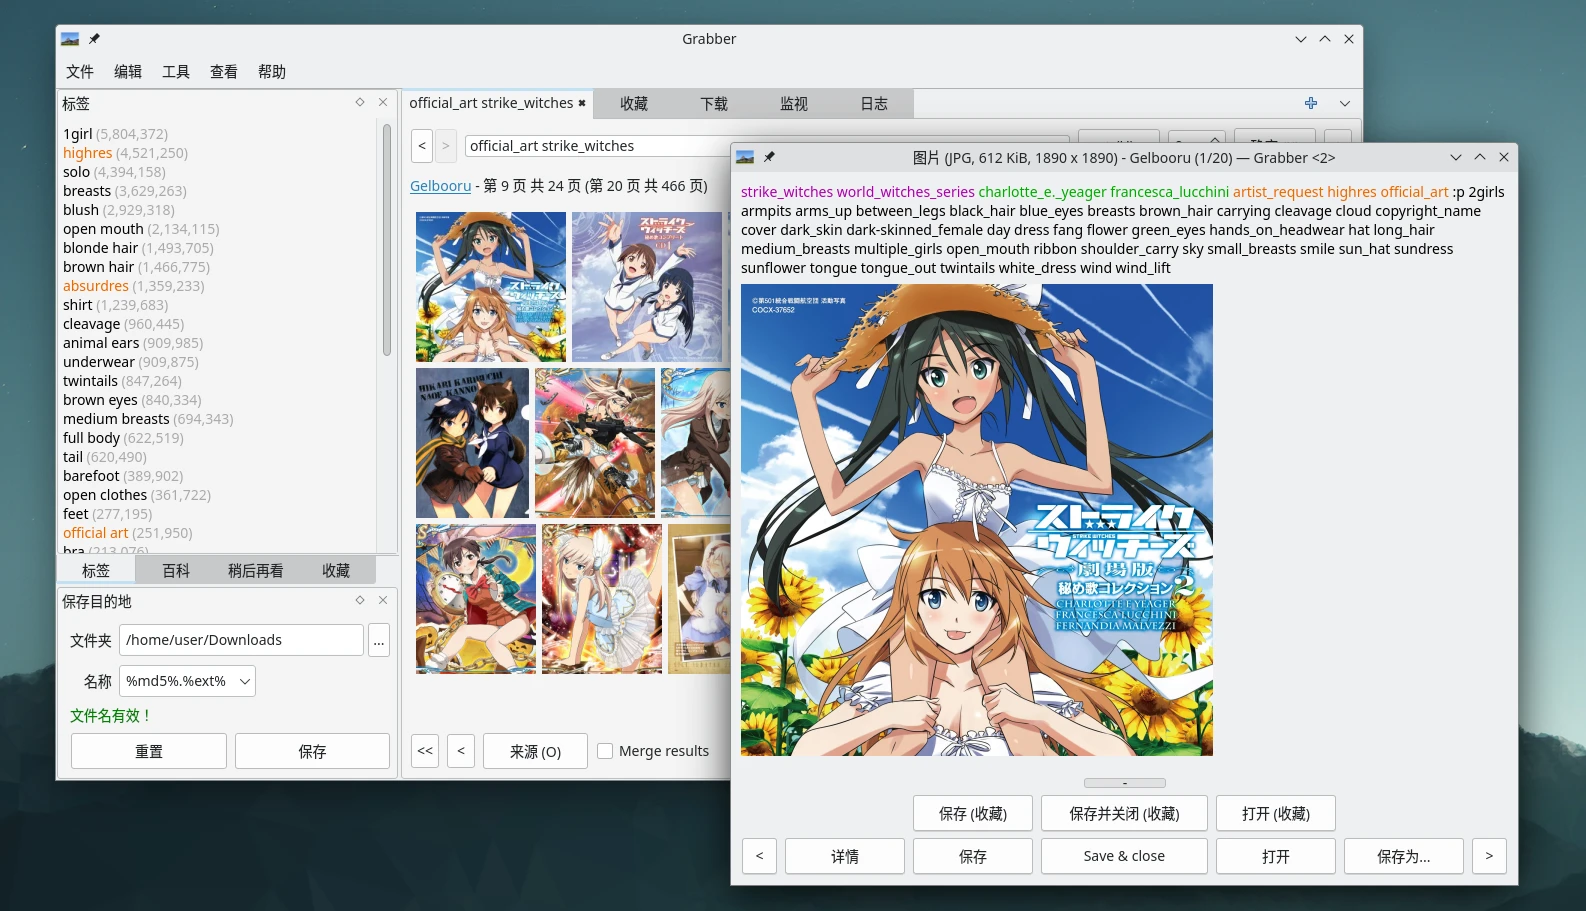The width and height of the screenshot is (1586, 911).
Task: Close the 保存目的地 panel
Action: point(383,600)
